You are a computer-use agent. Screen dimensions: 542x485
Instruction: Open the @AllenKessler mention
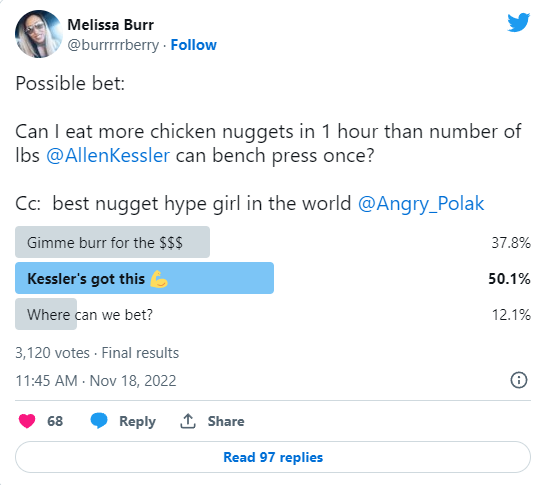click(108, 155)
